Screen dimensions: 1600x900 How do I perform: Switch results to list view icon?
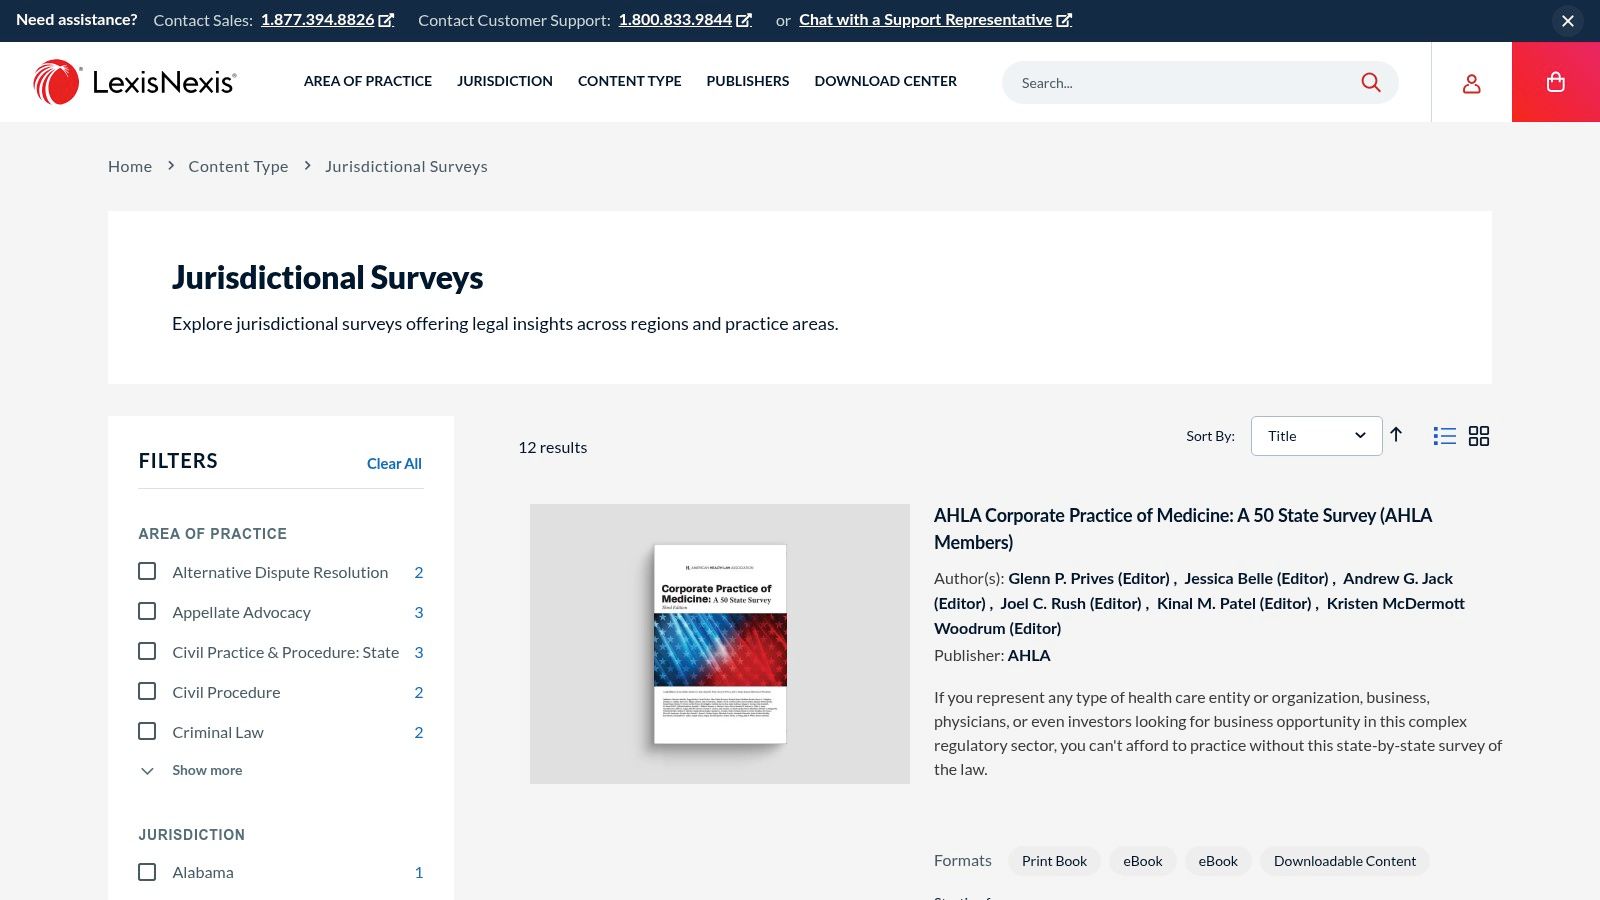[x=1444, y=436]
